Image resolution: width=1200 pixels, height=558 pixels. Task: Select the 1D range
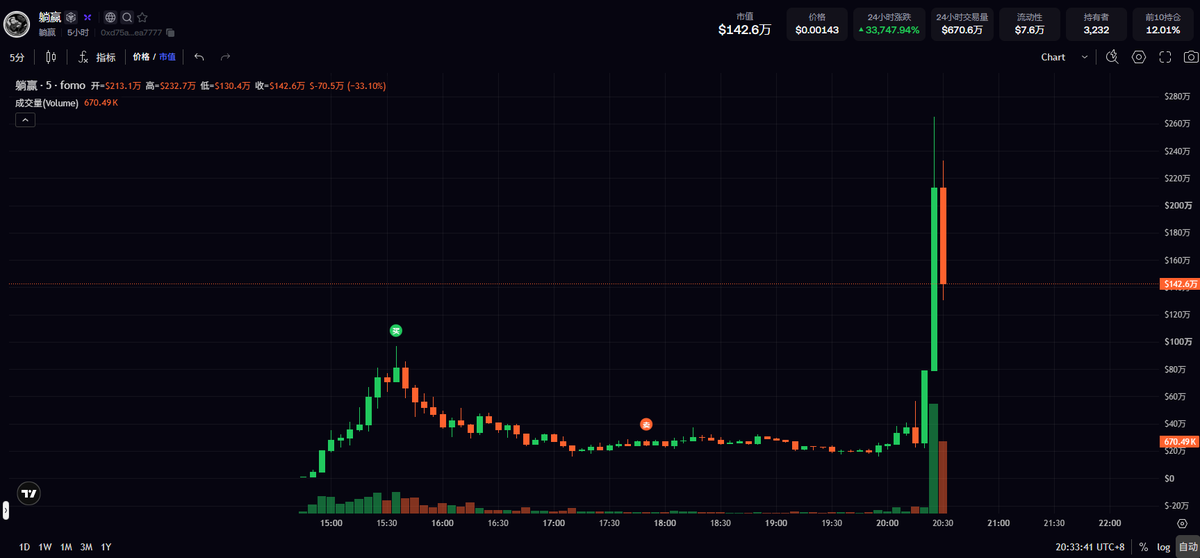pos(24,547)
